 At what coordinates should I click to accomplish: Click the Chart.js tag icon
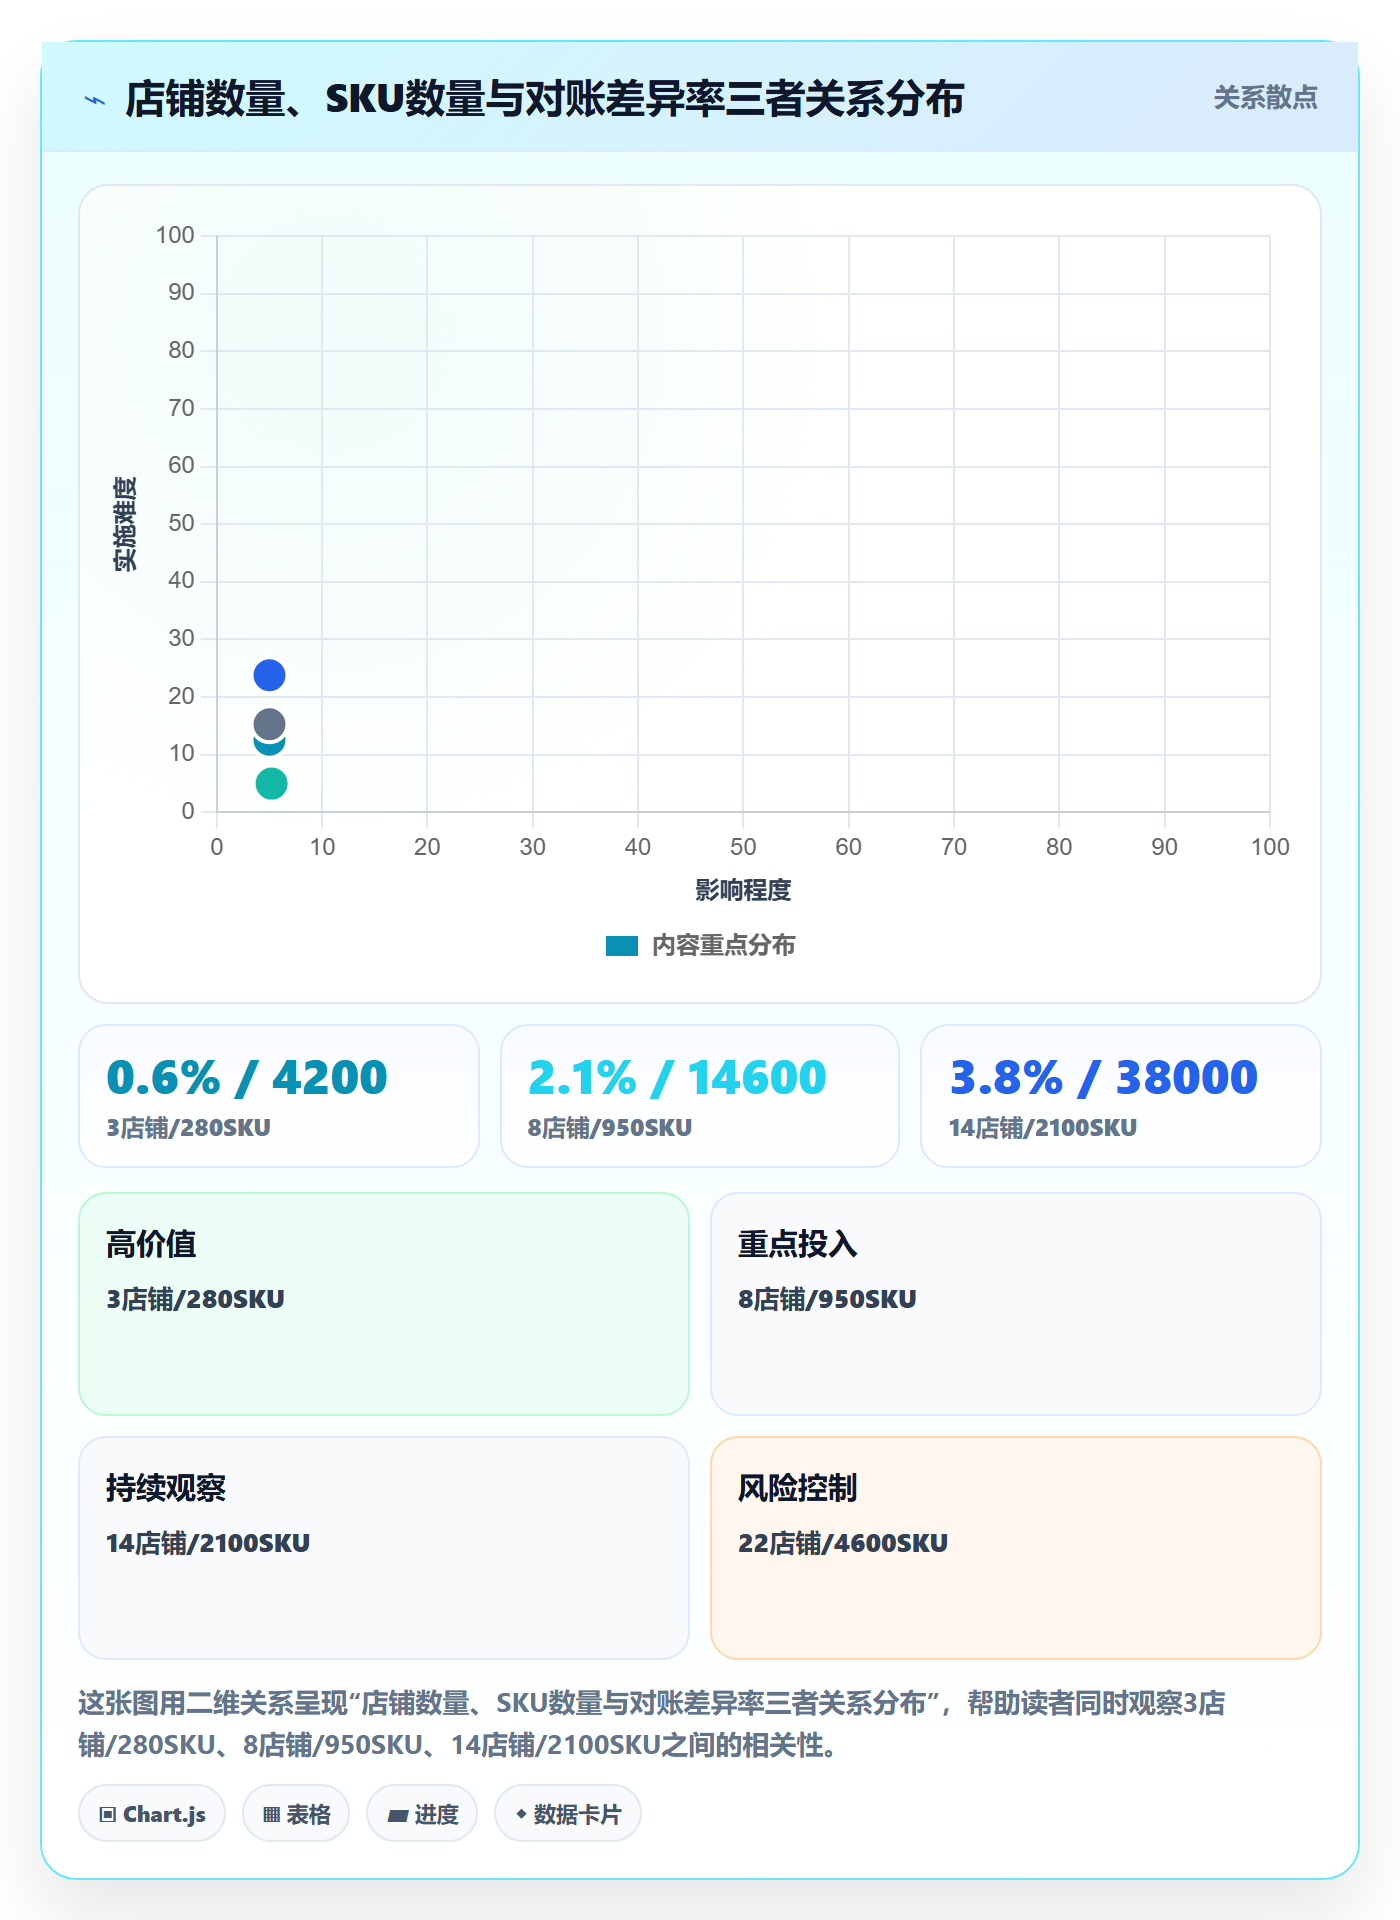(x=108, y=1814)
